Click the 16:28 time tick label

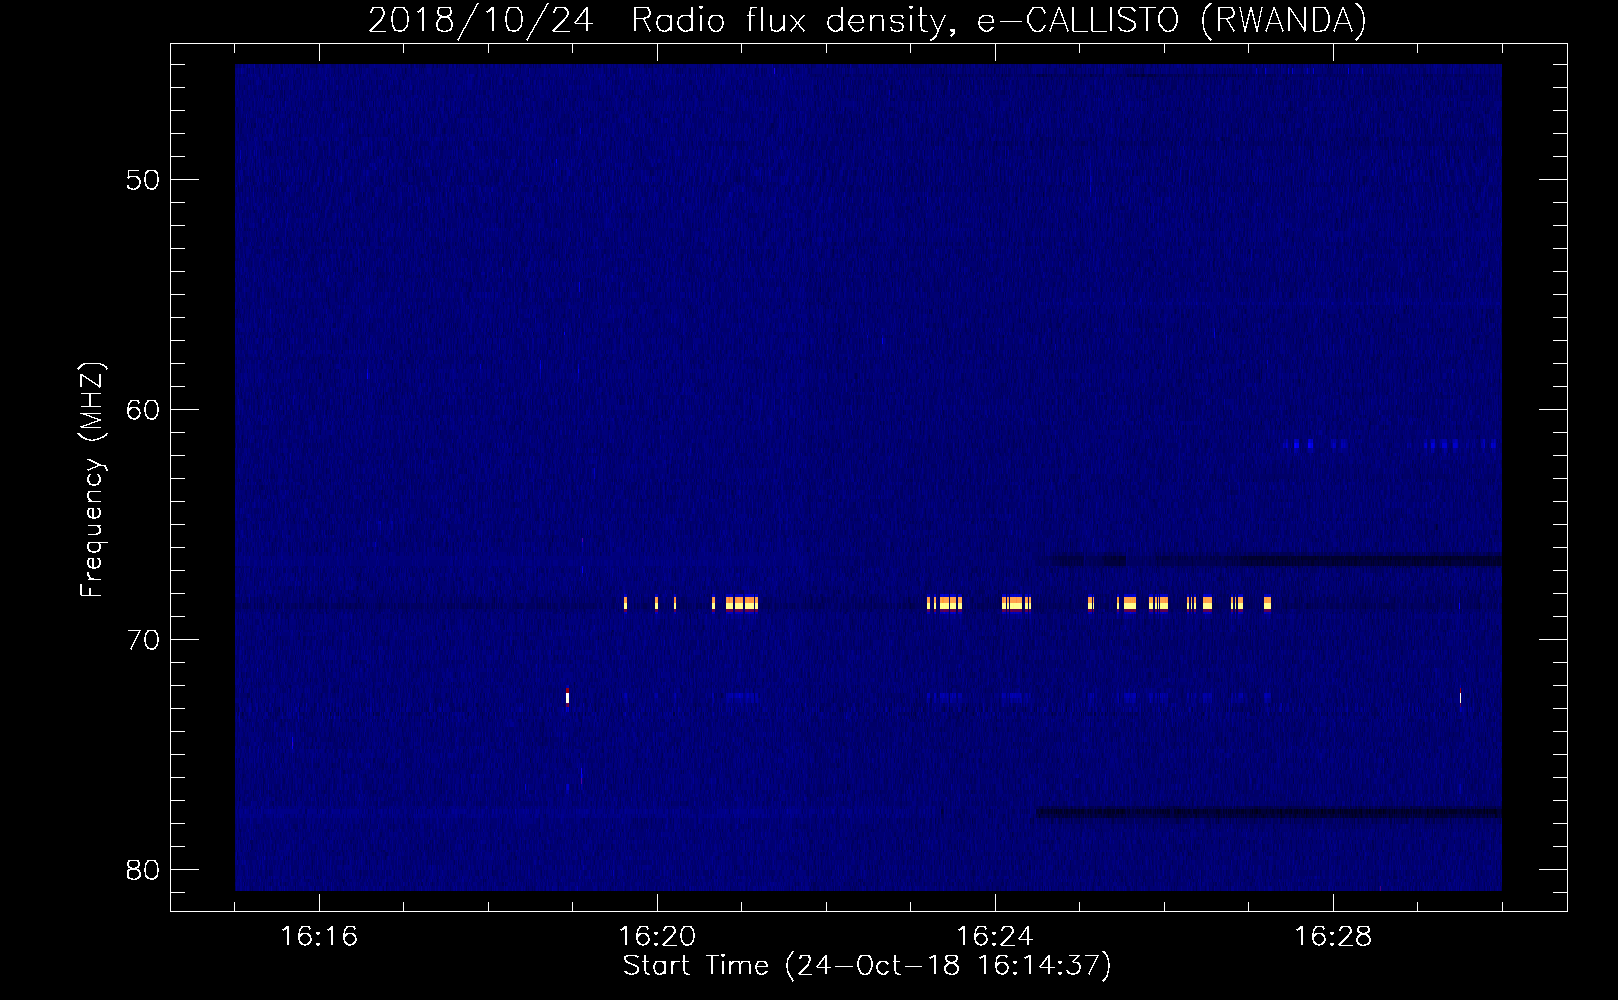coord(1333,936)
